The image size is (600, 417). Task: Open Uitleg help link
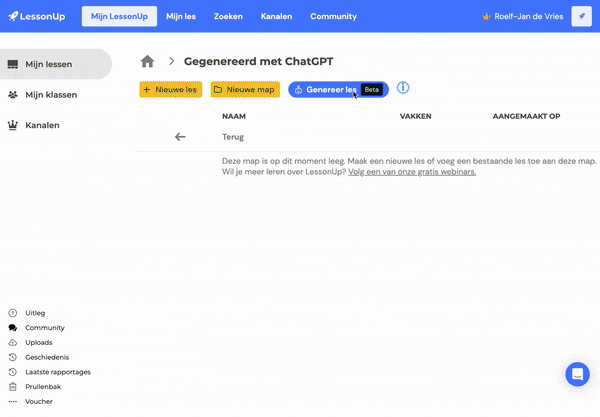(35, 313)
